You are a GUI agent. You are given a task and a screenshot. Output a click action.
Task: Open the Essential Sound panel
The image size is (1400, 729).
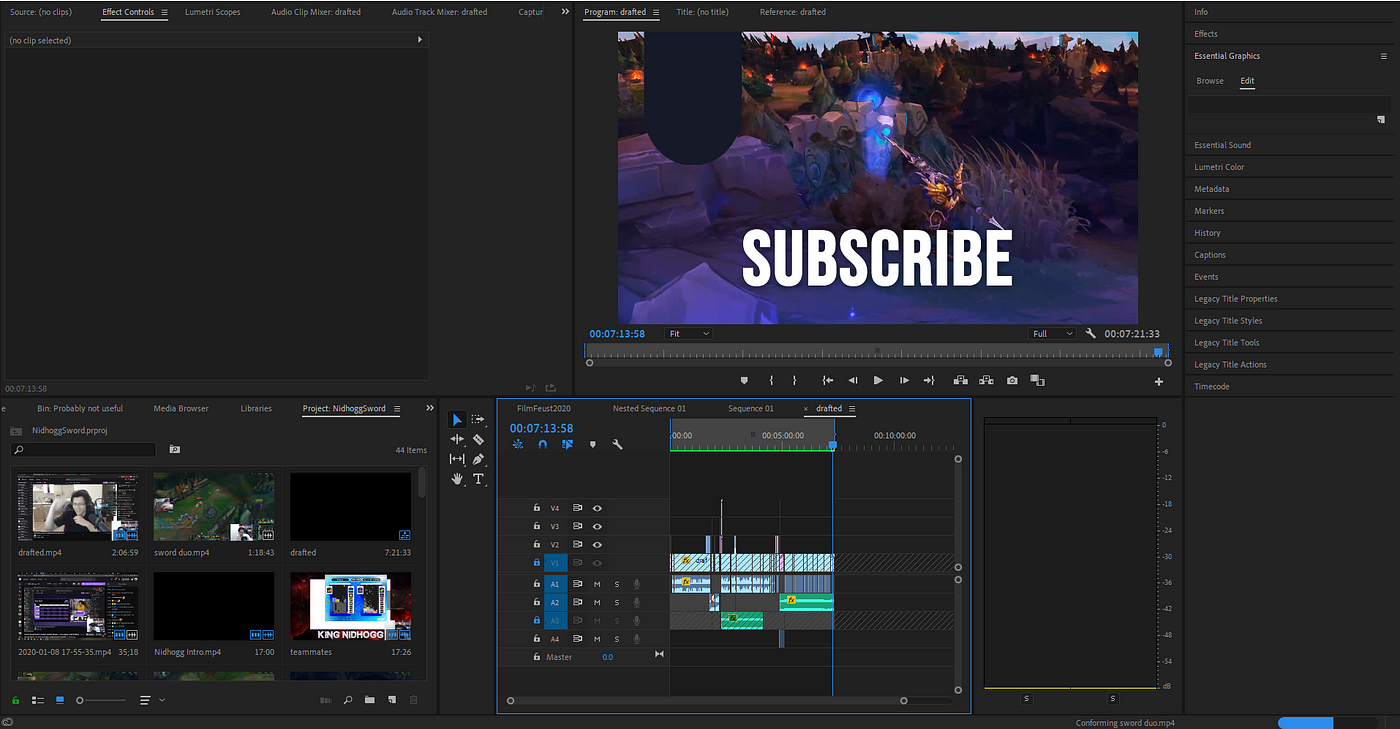click(x=1222, y=145)
